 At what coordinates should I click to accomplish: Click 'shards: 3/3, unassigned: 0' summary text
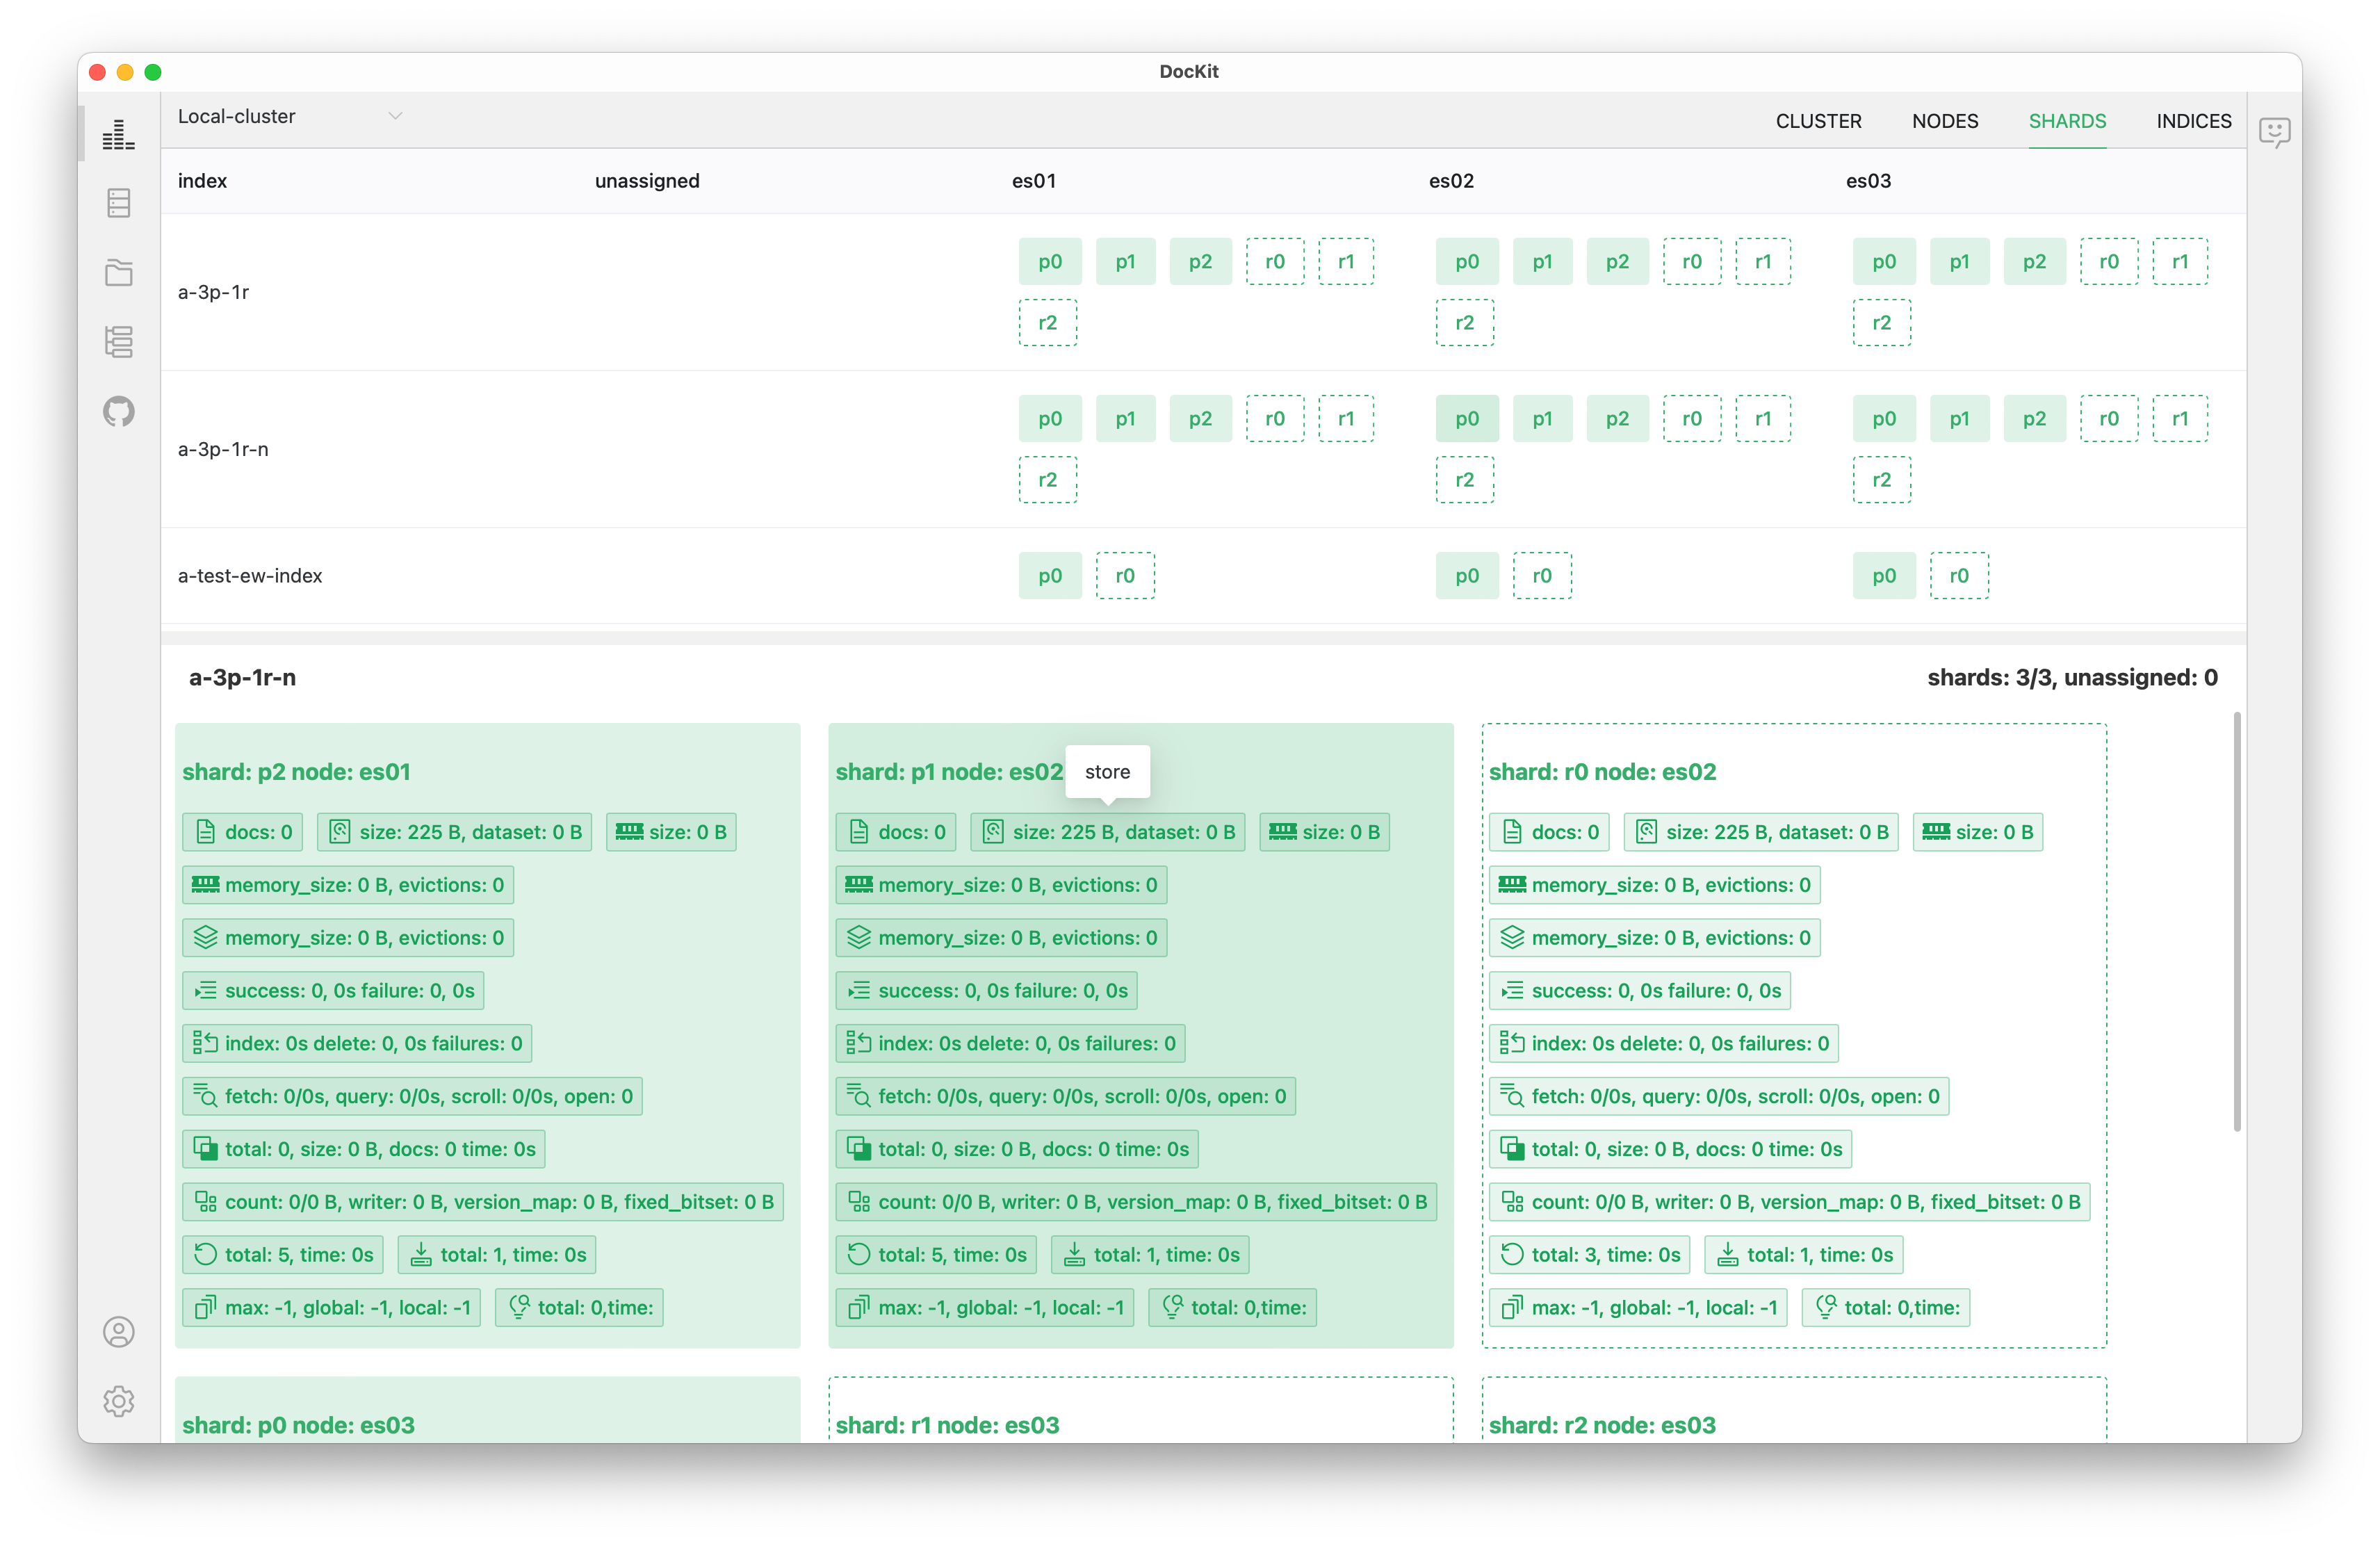tap(2072, 677)
